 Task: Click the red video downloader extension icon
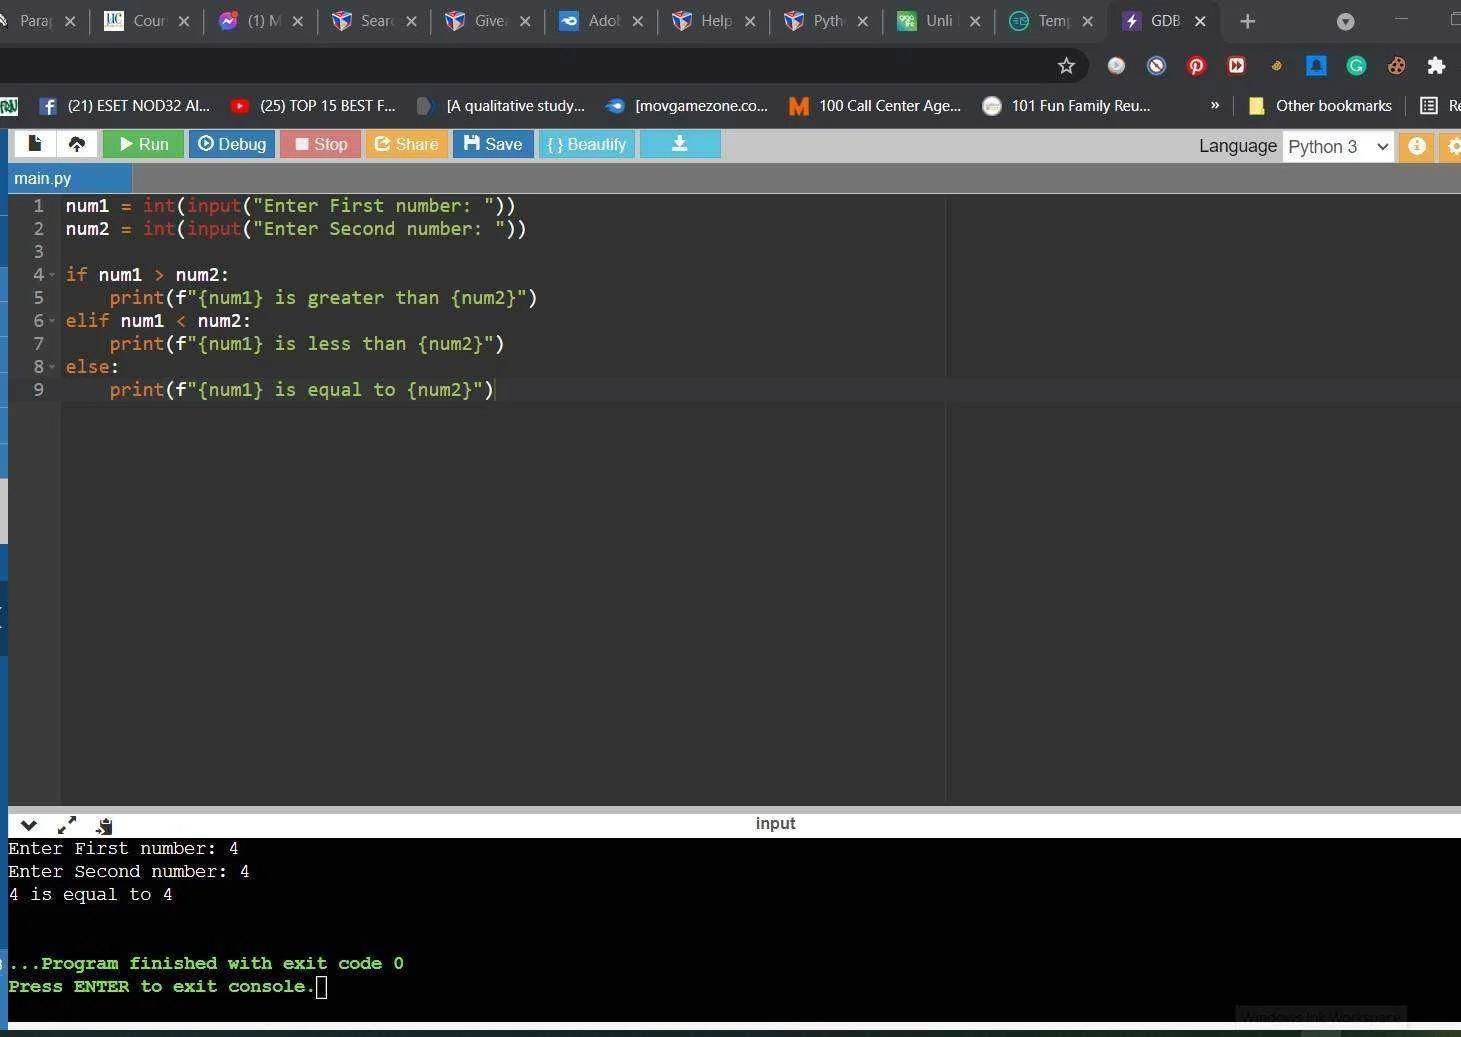pos(1236,66)
